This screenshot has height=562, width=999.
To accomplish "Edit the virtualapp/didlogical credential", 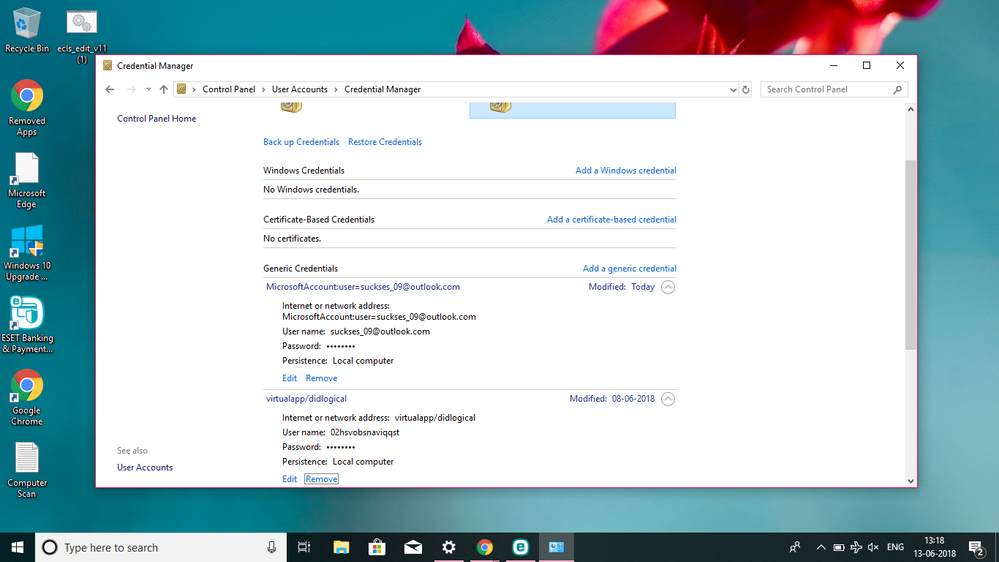I will click(289, 479).
